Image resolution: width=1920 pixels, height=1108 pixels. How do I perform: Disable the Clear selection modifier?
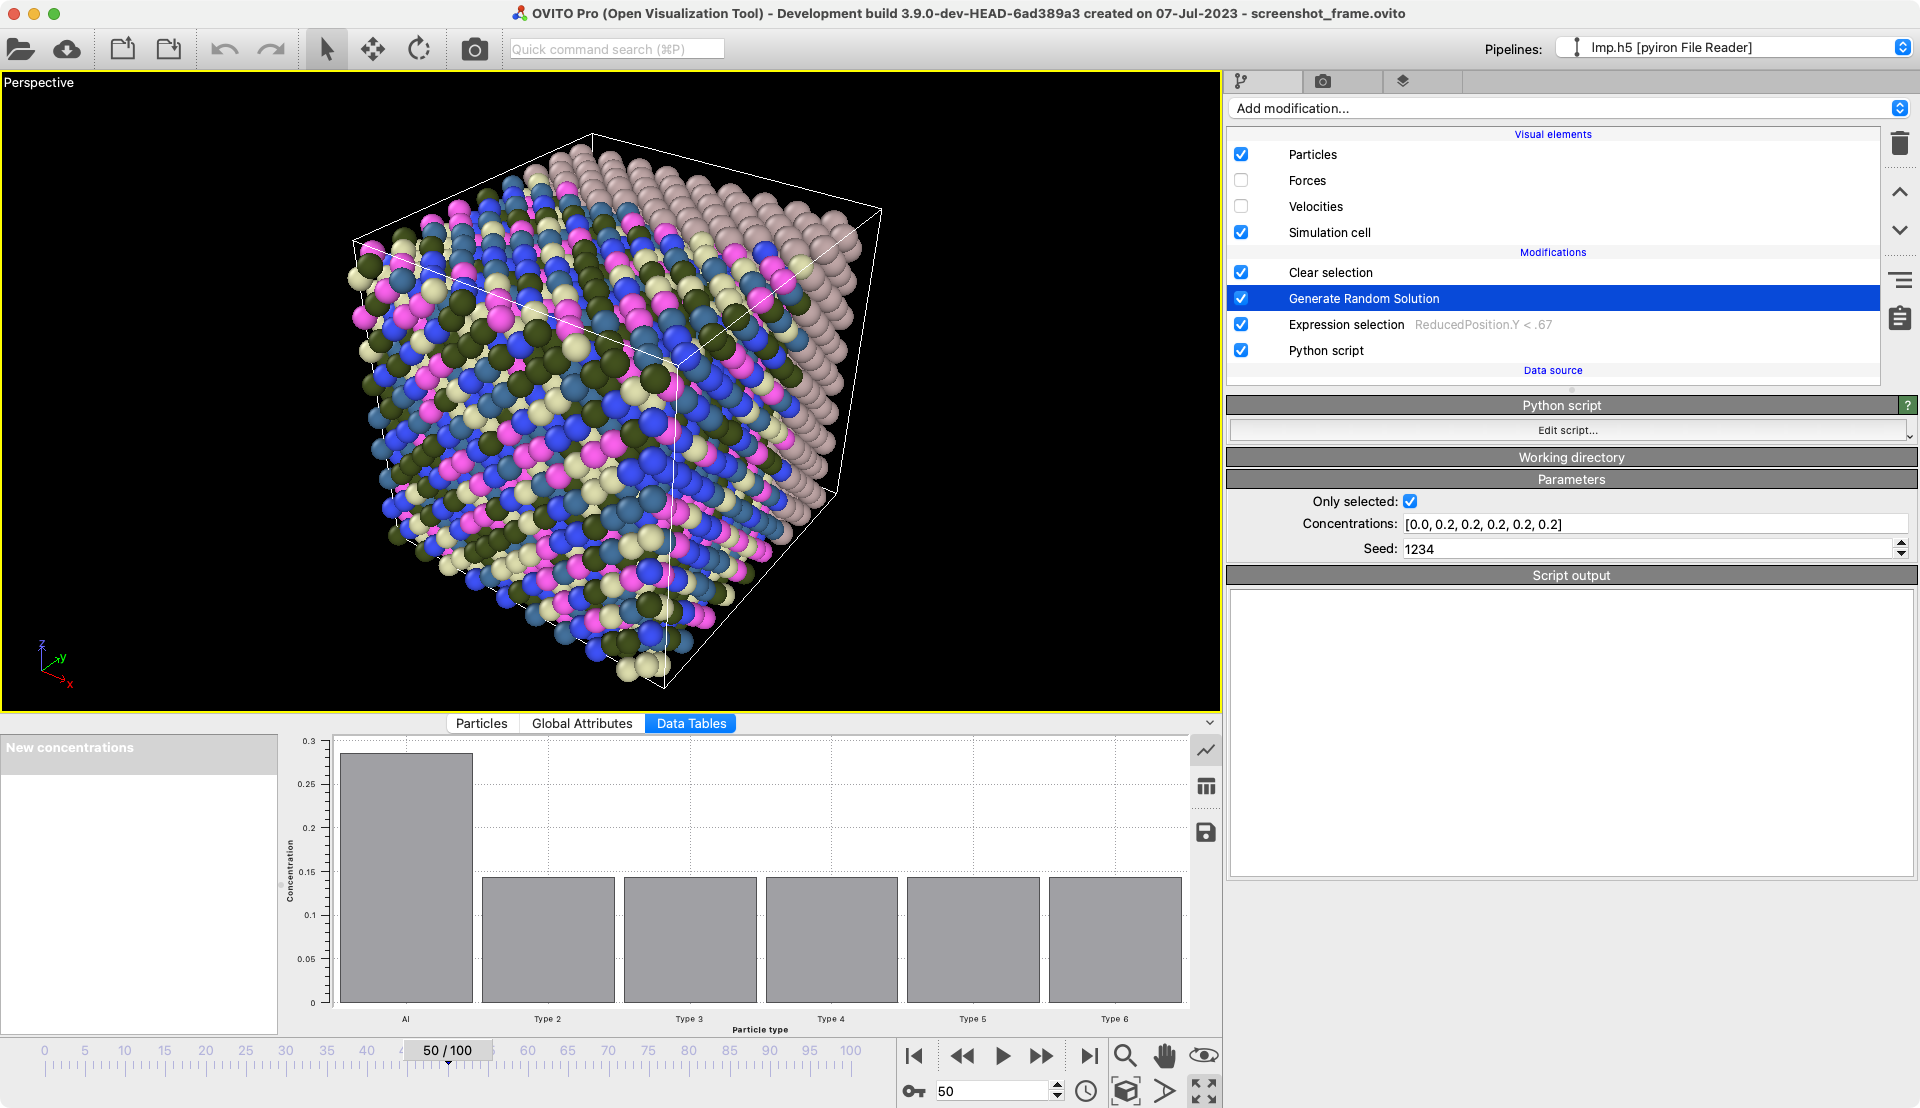tap(1241, 273)
